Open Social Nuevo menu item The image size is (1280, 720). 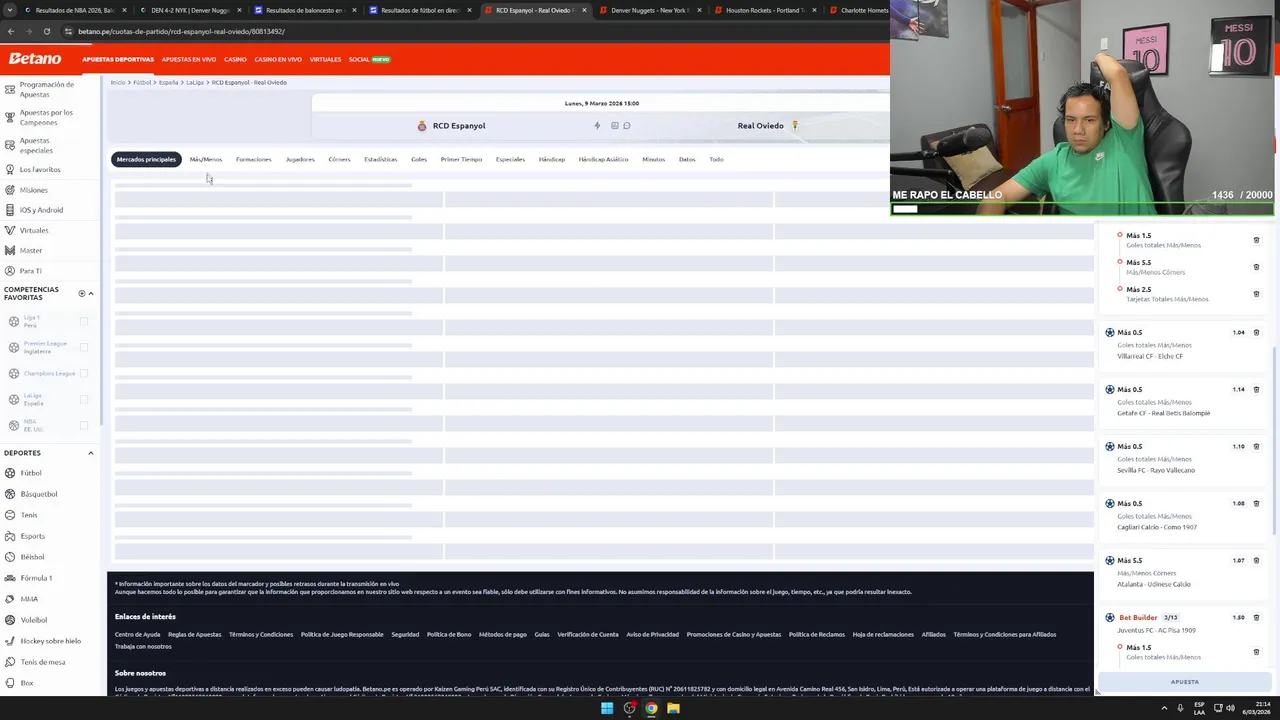pos(369,59)
